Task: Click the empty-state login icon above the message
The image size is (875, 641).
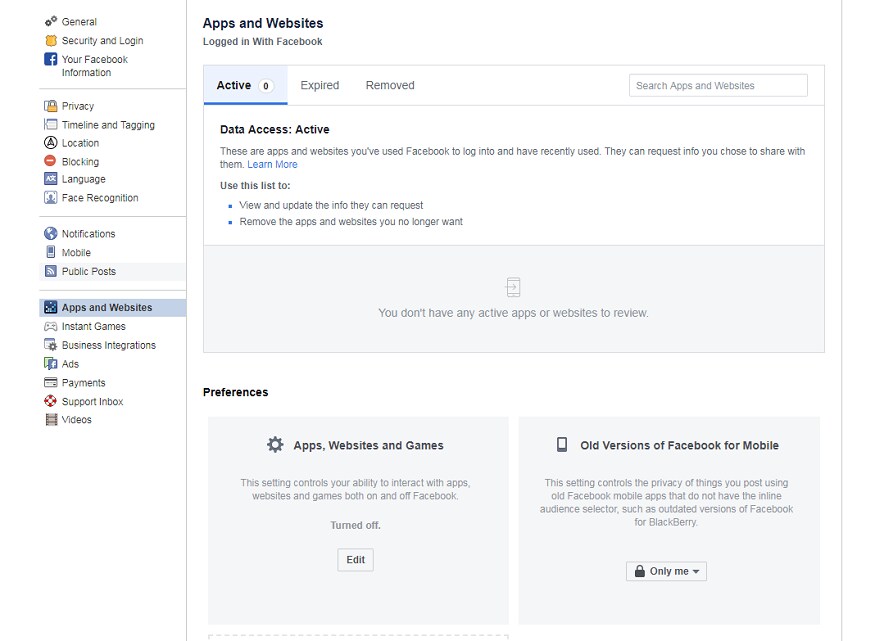Action: pyautogui.click(x=513, y=287)
